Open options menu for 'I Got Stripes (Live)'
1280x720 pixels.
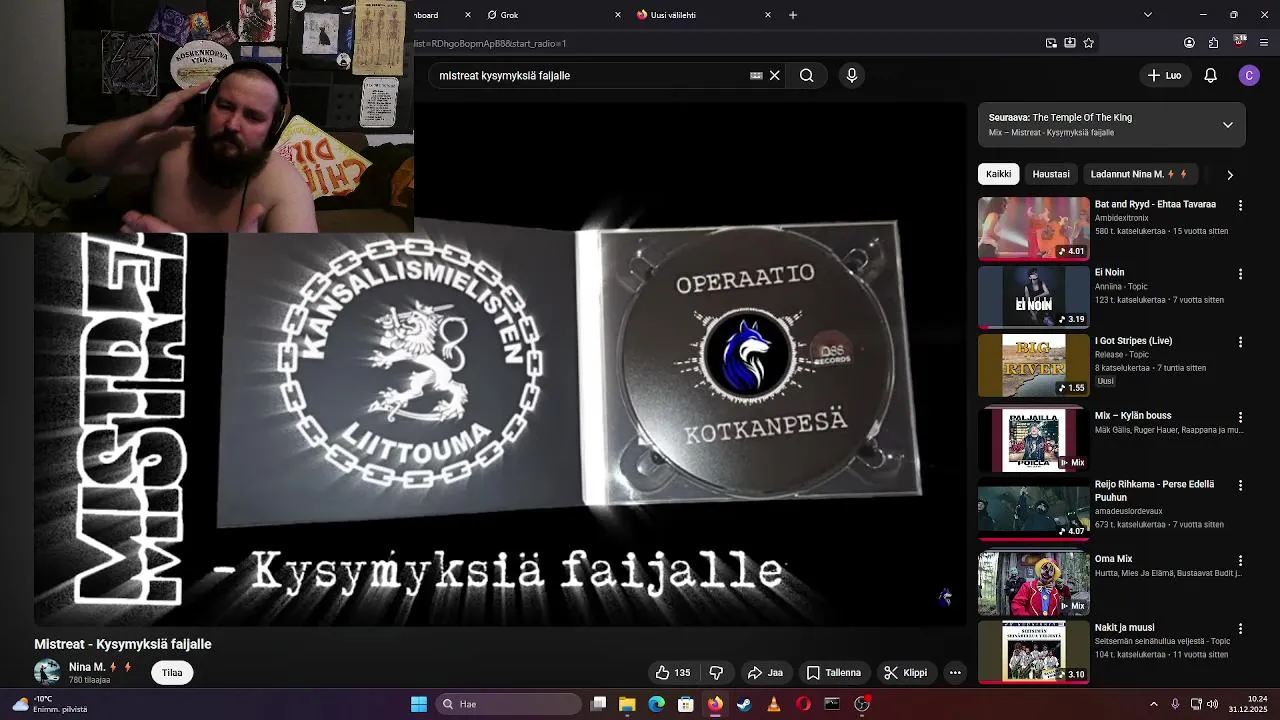click(1240, 342)
